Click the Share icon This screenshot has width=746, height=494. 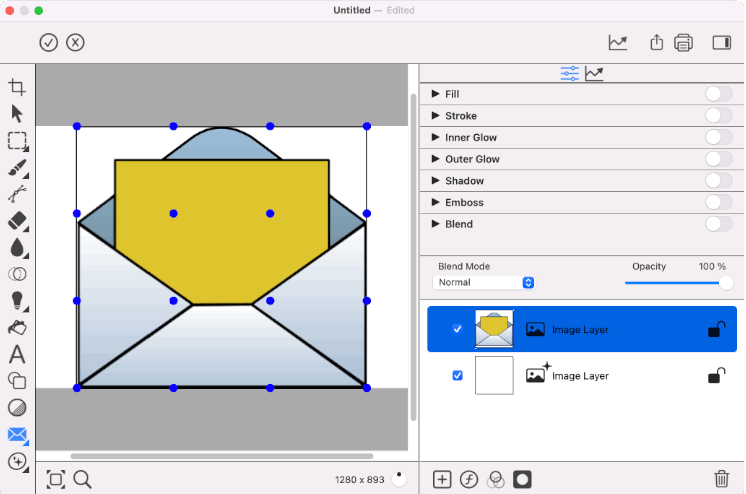(657, 42)
